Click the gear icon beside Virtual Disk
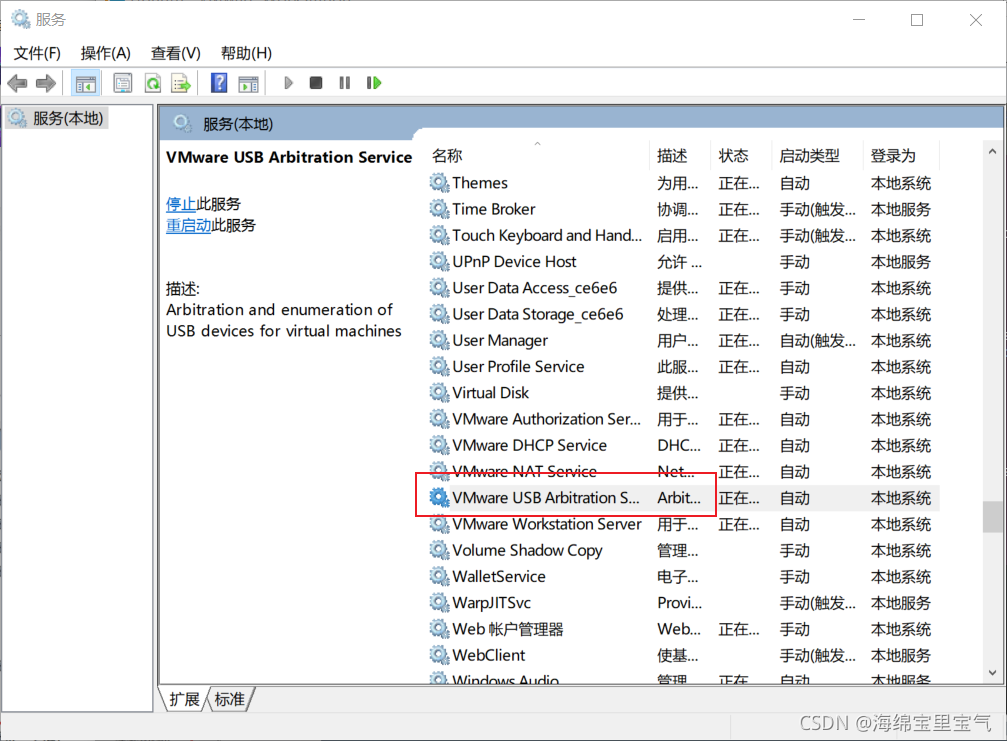1007x741 pixels. tap(439, 393)
